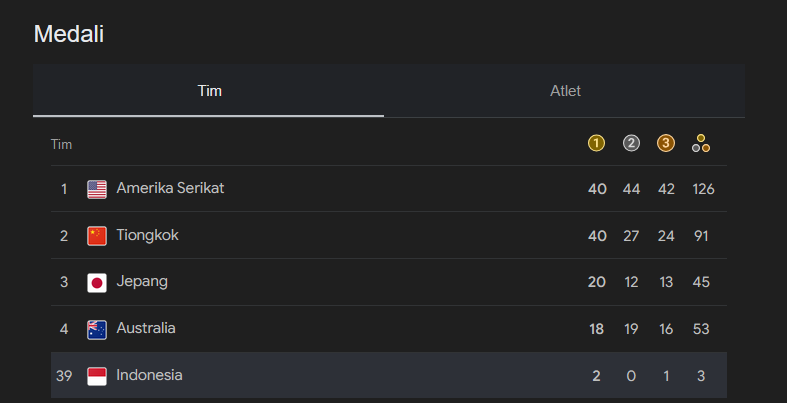Click the bronze medal column icon
This screenshot has width=787, height=403.
(x=666, y=143)
